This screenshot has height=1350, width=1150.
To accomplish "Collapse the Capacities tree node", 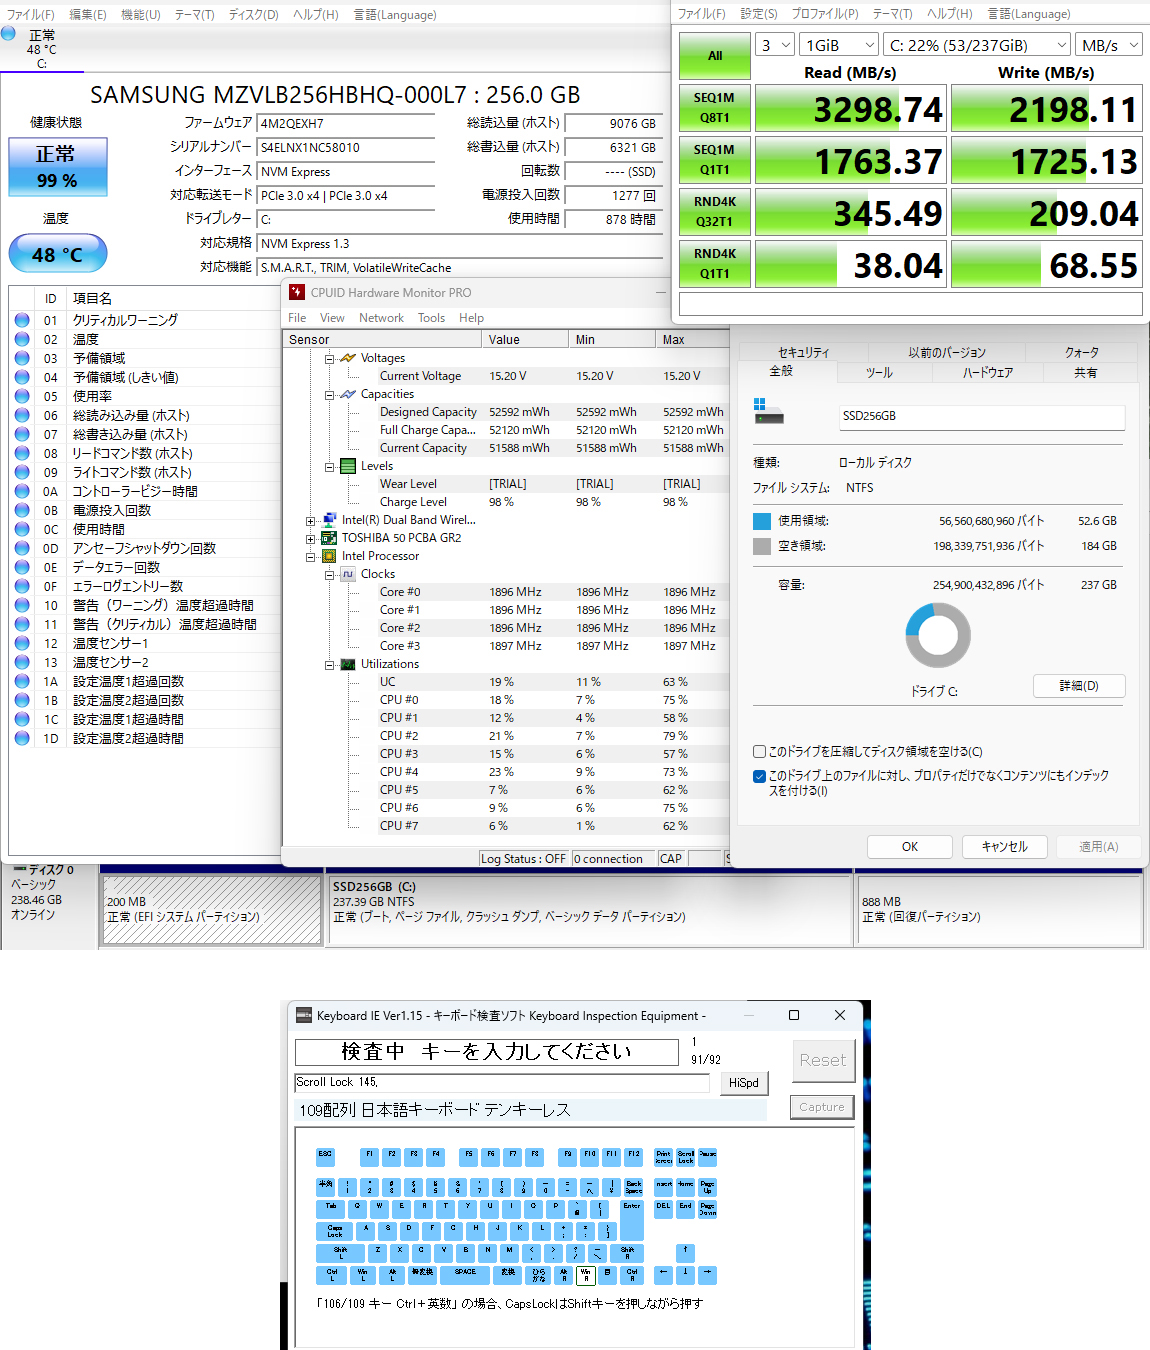I will 329,394.
